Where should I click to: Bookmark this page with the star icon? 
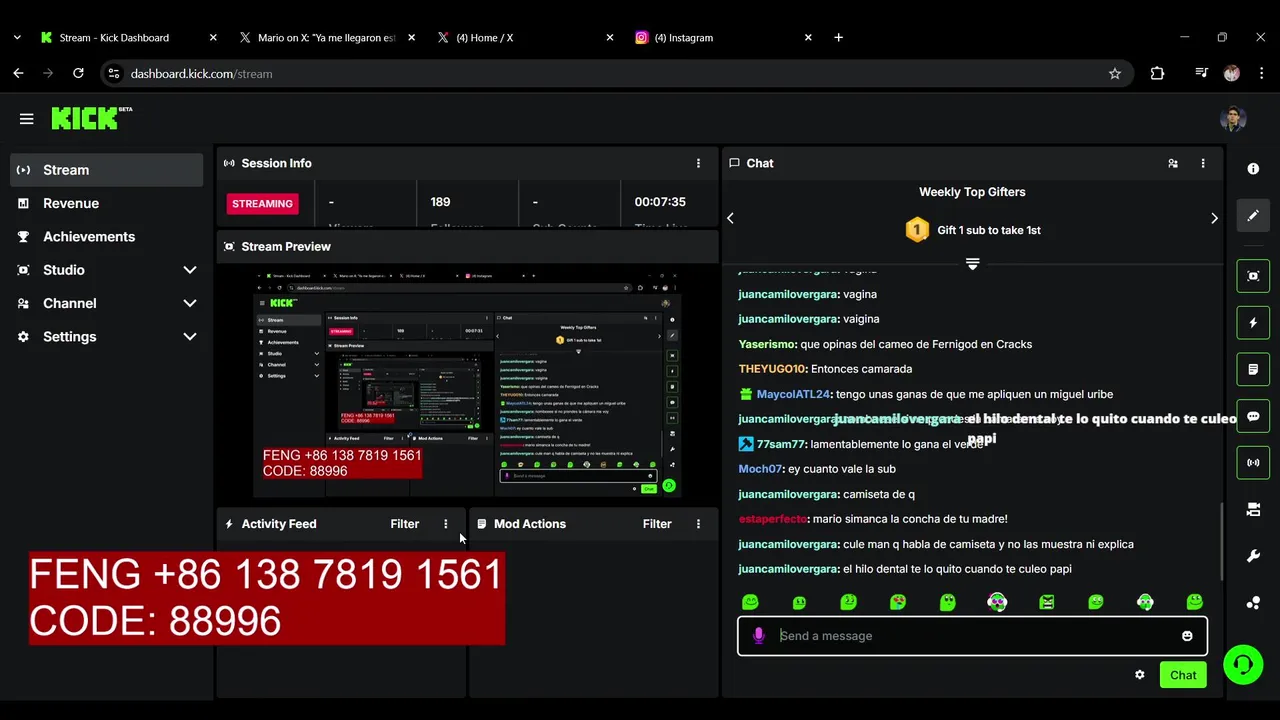tap(1115, 74)
